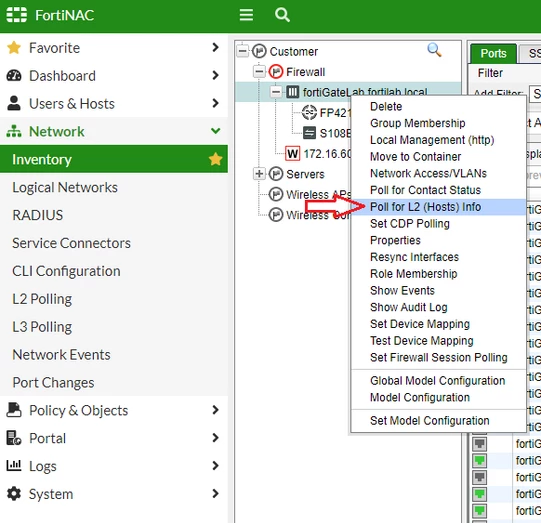The width and height of the screenshot is (541, 523).
Task: Choose Set Device Mapping
Action: (439, 324)
